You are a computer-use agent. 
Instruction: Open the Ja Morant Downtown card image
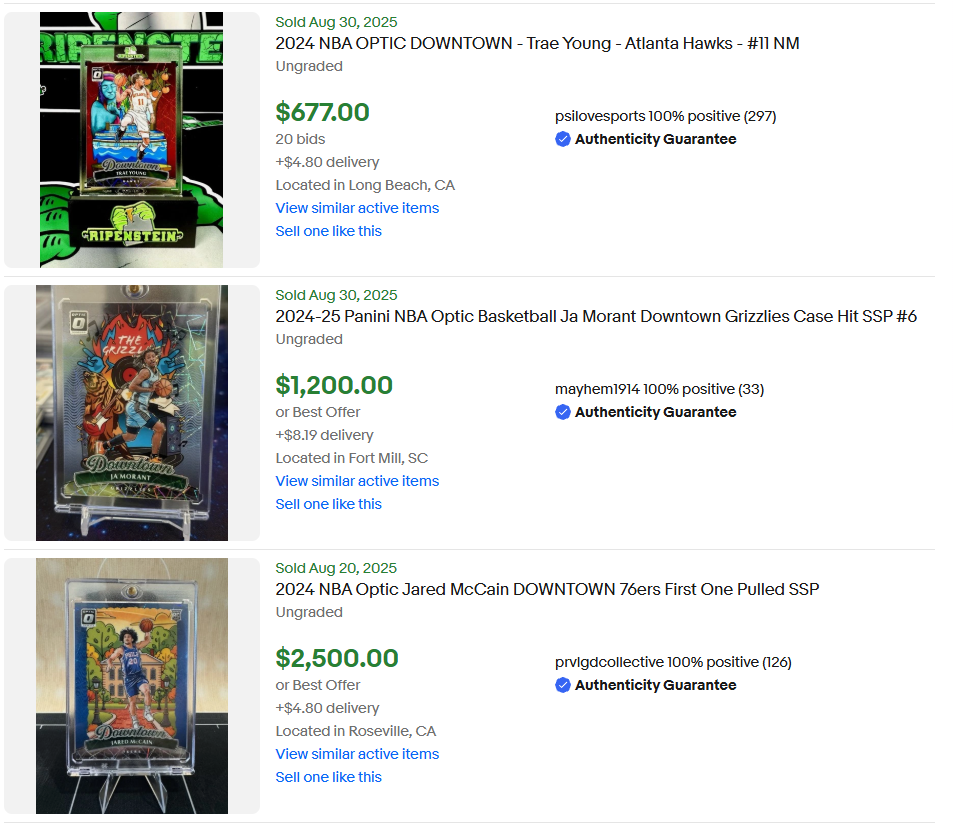coord(132,413)
